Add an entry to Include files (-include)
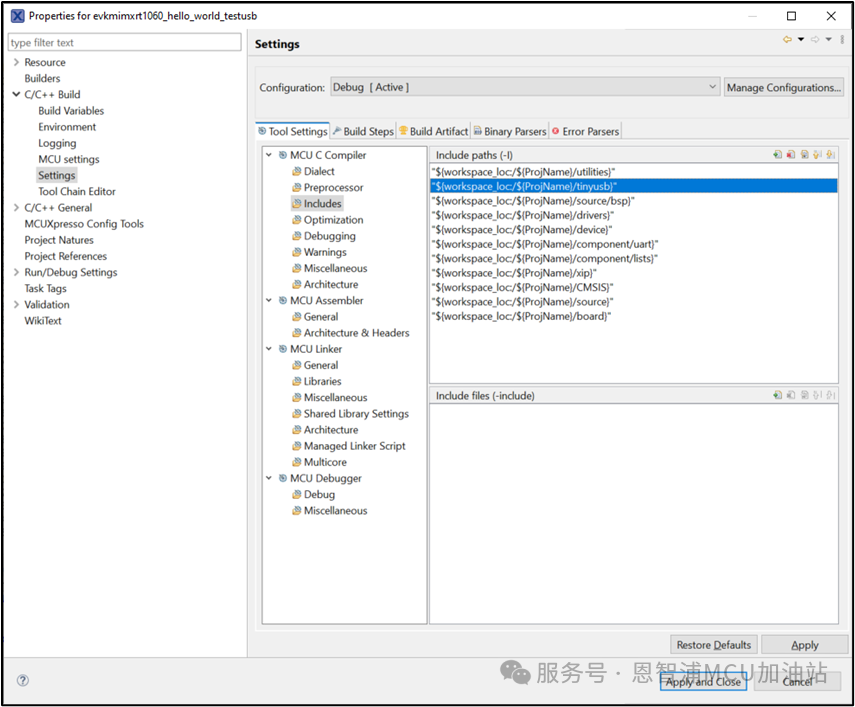 (778, 395)
